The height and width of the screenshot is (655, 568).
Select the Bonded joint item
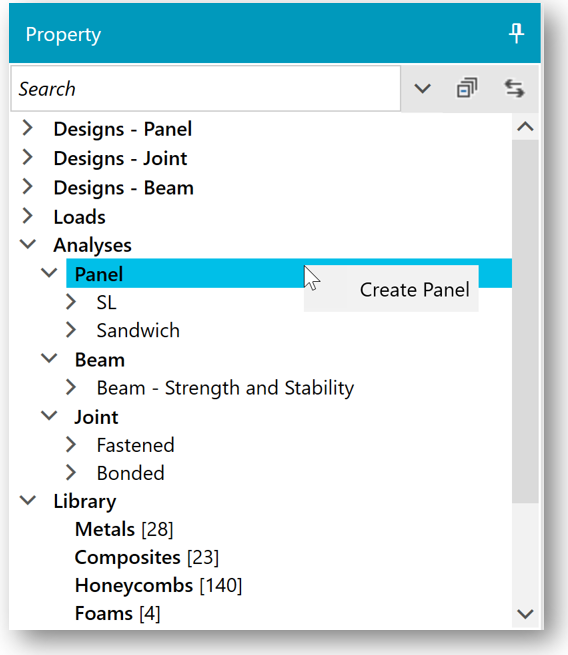(x=130, y=473)
